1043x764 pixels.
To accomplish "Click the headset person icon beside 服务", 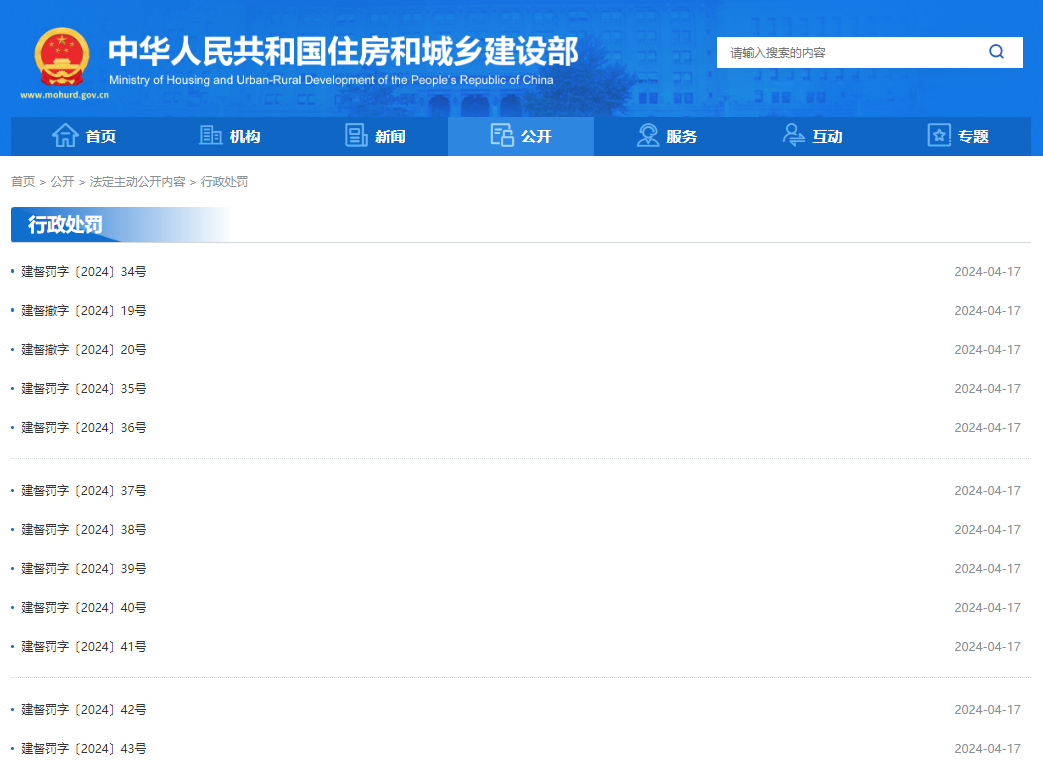I will coord(647,135).
